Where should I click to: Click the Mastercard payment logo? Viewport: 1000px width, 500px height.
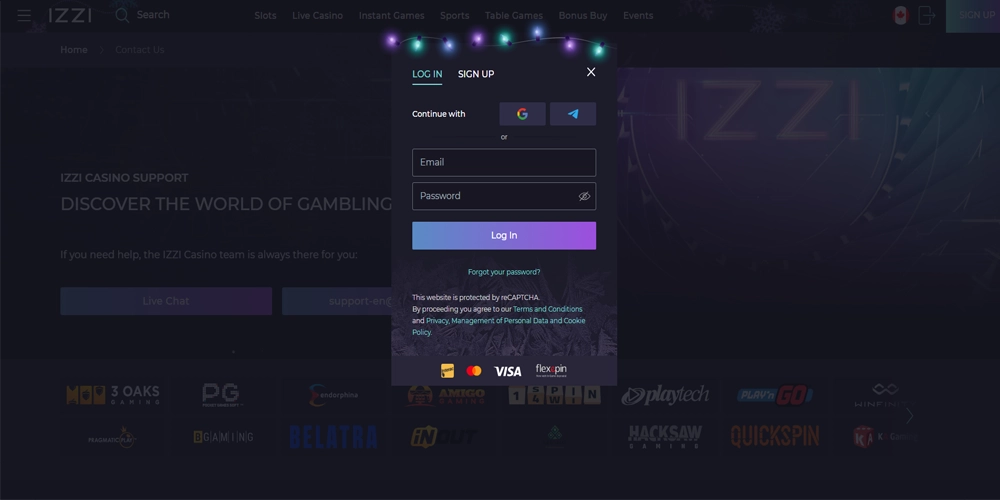[x=474, y=371]
